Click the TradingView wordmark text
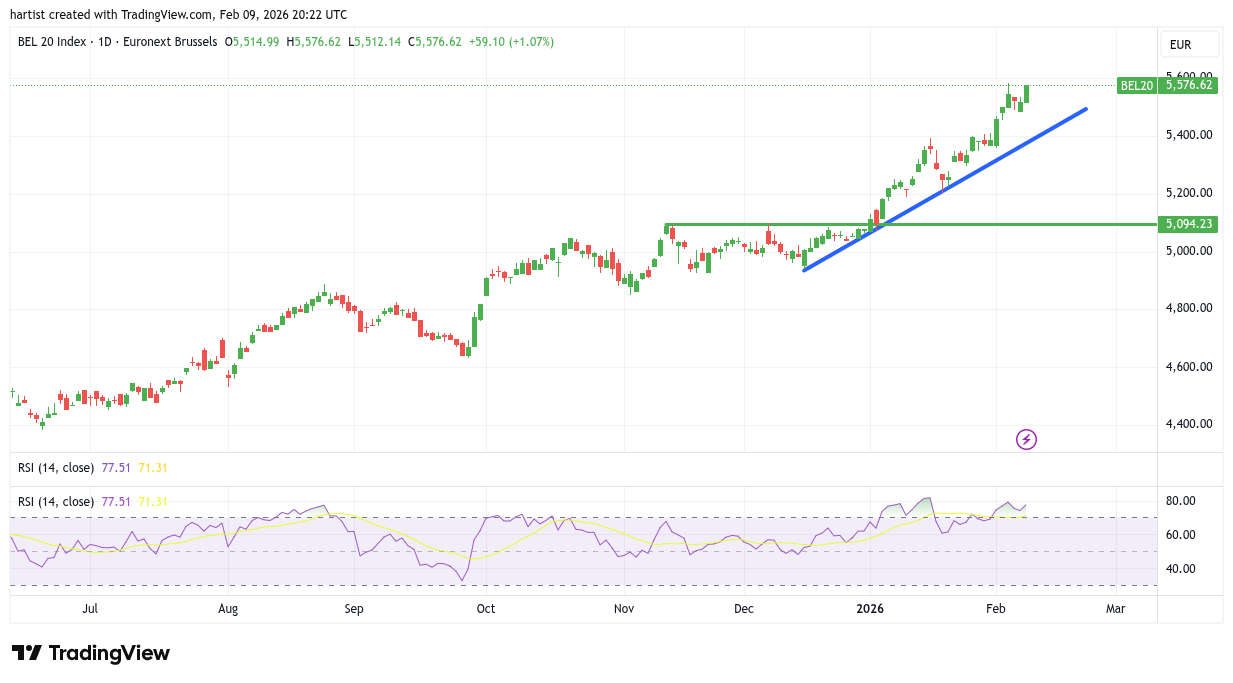Screen dimensions: 1233x683 point(109,653)
